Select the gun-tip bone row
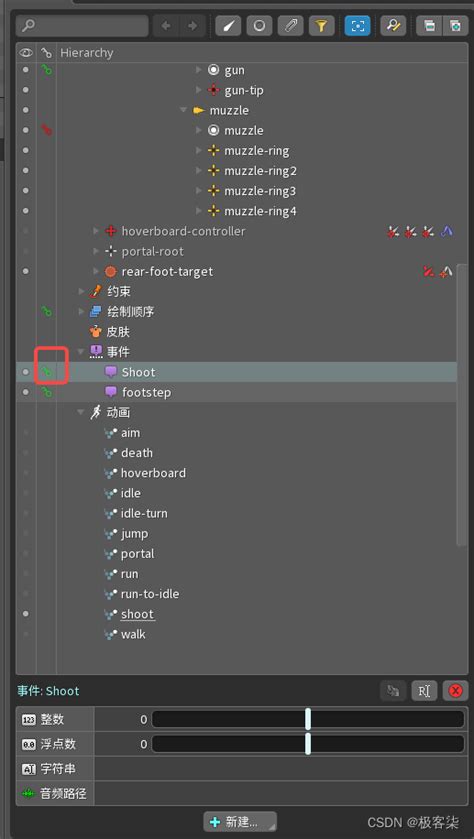The width and height of the screenshot is (474, 839). coord(243,90)
